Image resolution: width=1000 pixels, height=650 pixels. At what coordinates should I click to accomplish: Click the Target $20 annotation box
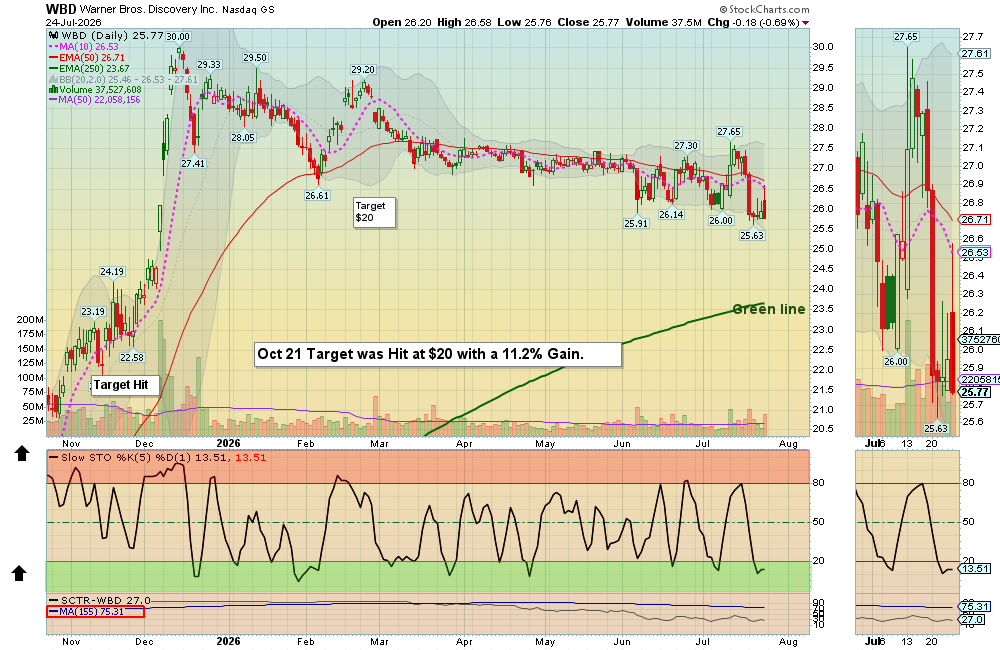tap(375, 212)
